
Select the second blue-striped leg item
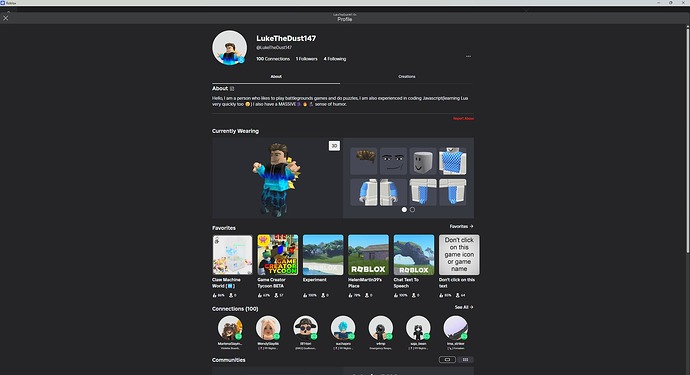(452, 192)
